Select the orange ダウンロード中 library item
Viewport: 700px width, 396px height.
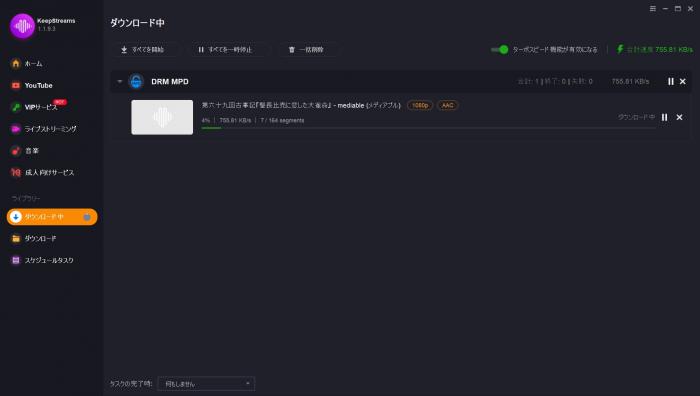(x=52, y=217)
